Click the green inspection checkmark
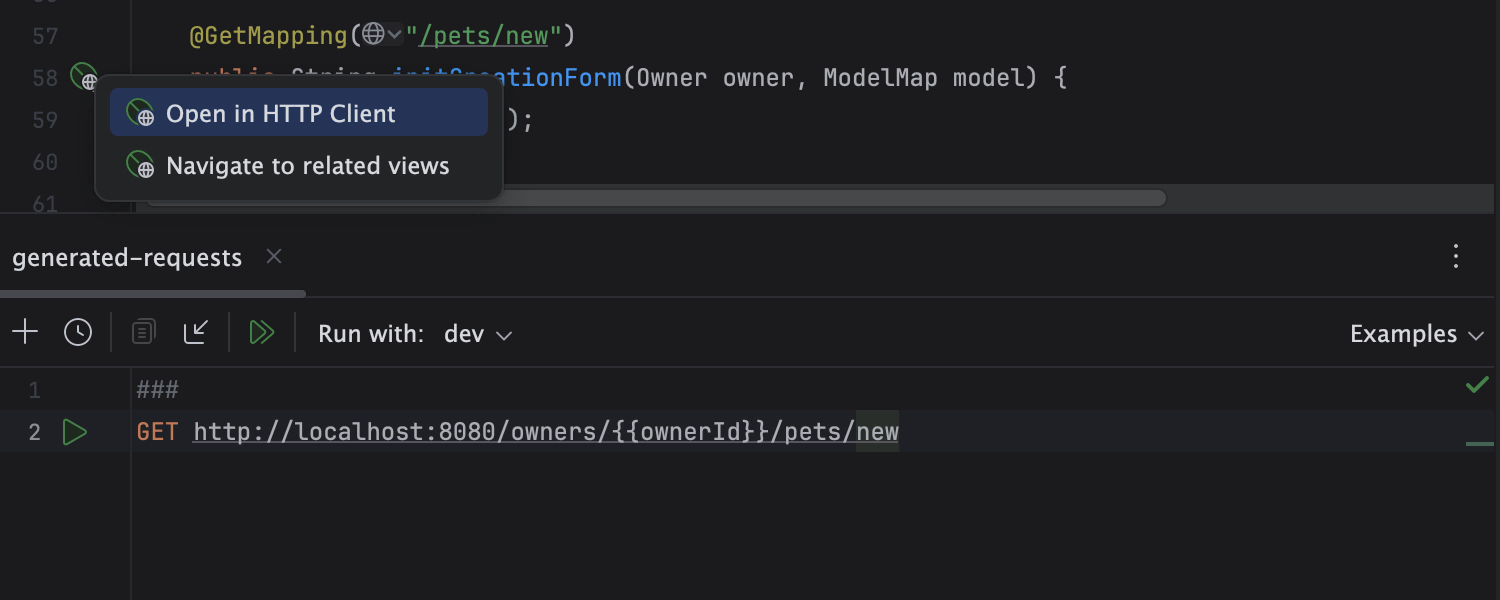This screenshot has width=1500, height=600. click(1477, 385)
